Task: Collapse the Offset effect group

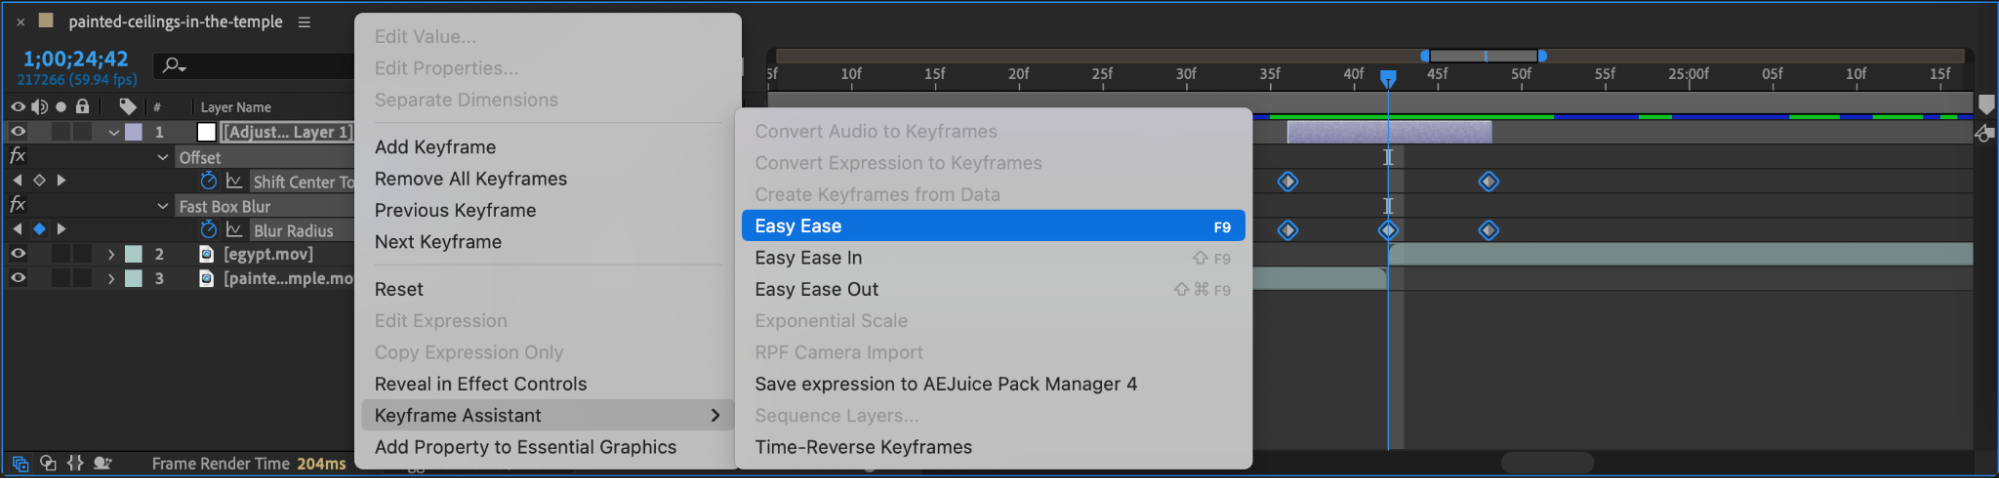Action: click(x=163, y=157)
